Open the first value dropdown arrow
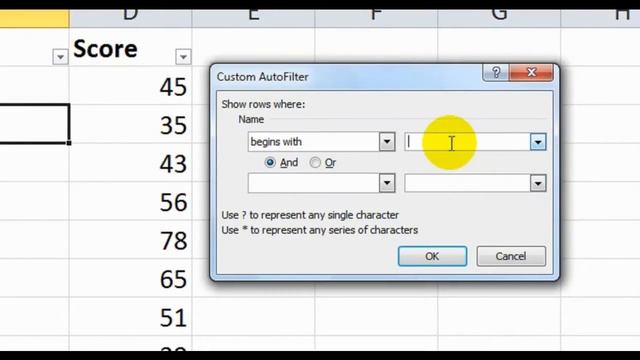640x360 pixels. click(538, 142)
